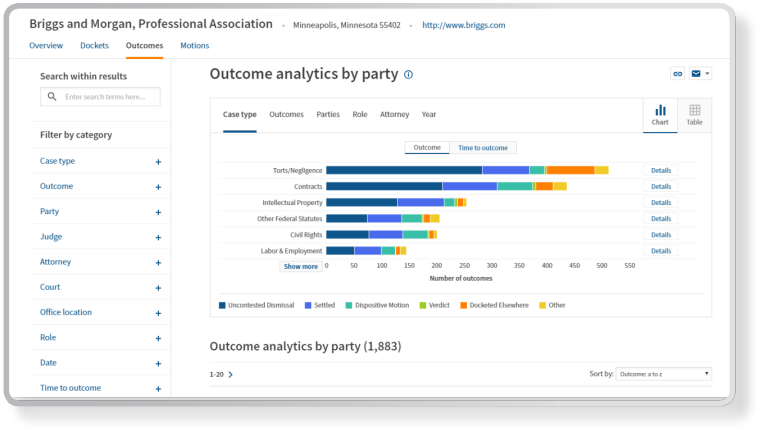Switch to Time to outcome toggle
This screenshot has width=768, height=432.
click(483, 148)
